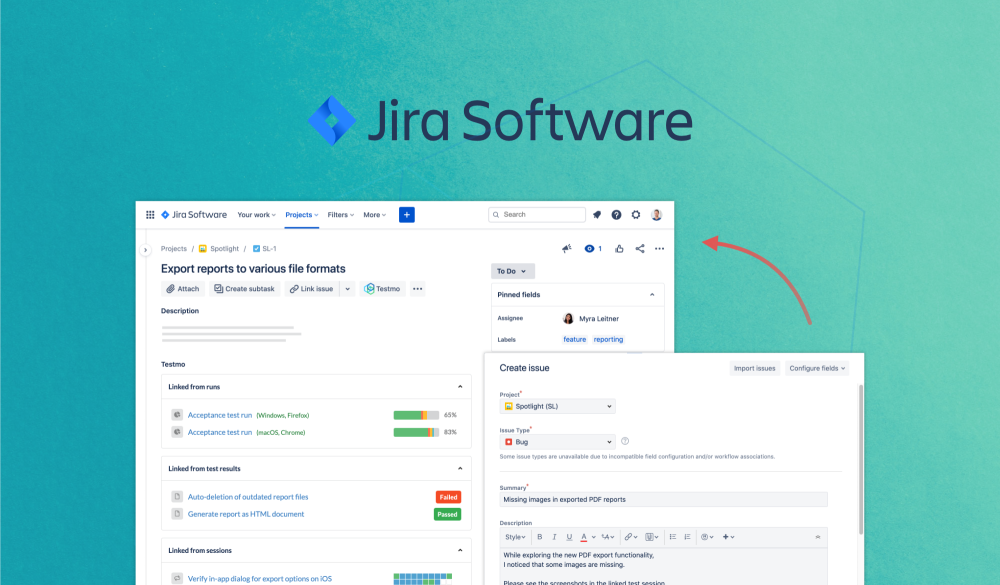This screenshot has width=1000, height=585.
Task: Open Generate report as HTML document
Action: click(246, 514)
